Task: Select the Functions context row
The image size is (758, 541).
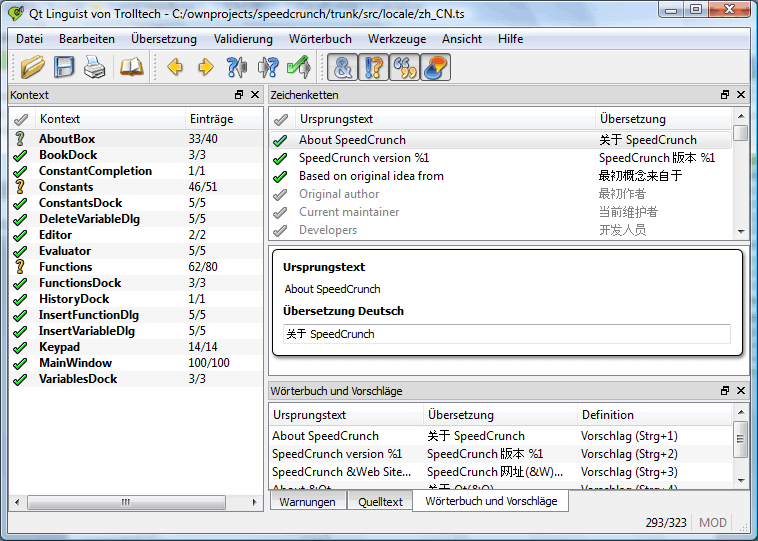Action: pos(136,266)
